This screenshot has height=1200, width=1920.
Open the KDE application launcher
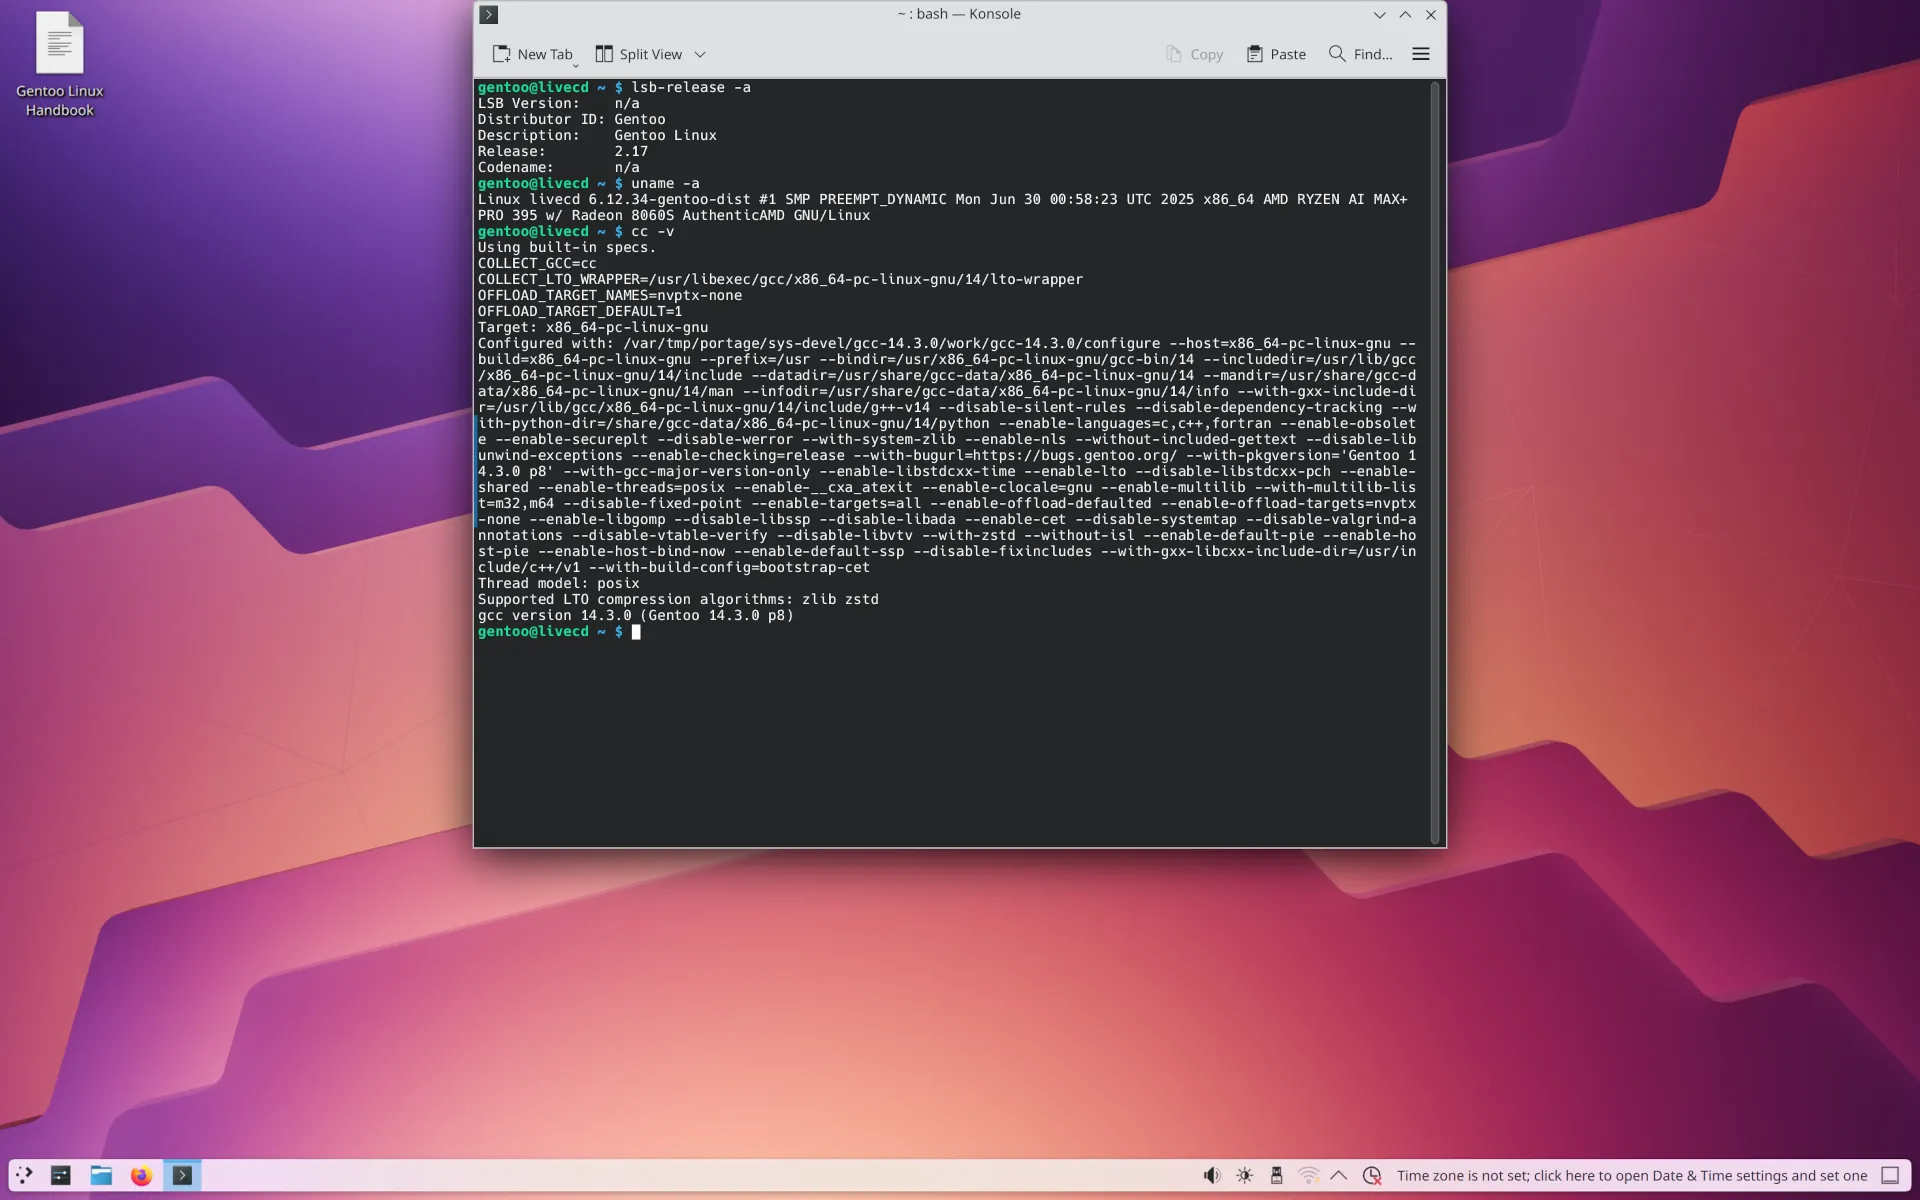coord(24,1175)
